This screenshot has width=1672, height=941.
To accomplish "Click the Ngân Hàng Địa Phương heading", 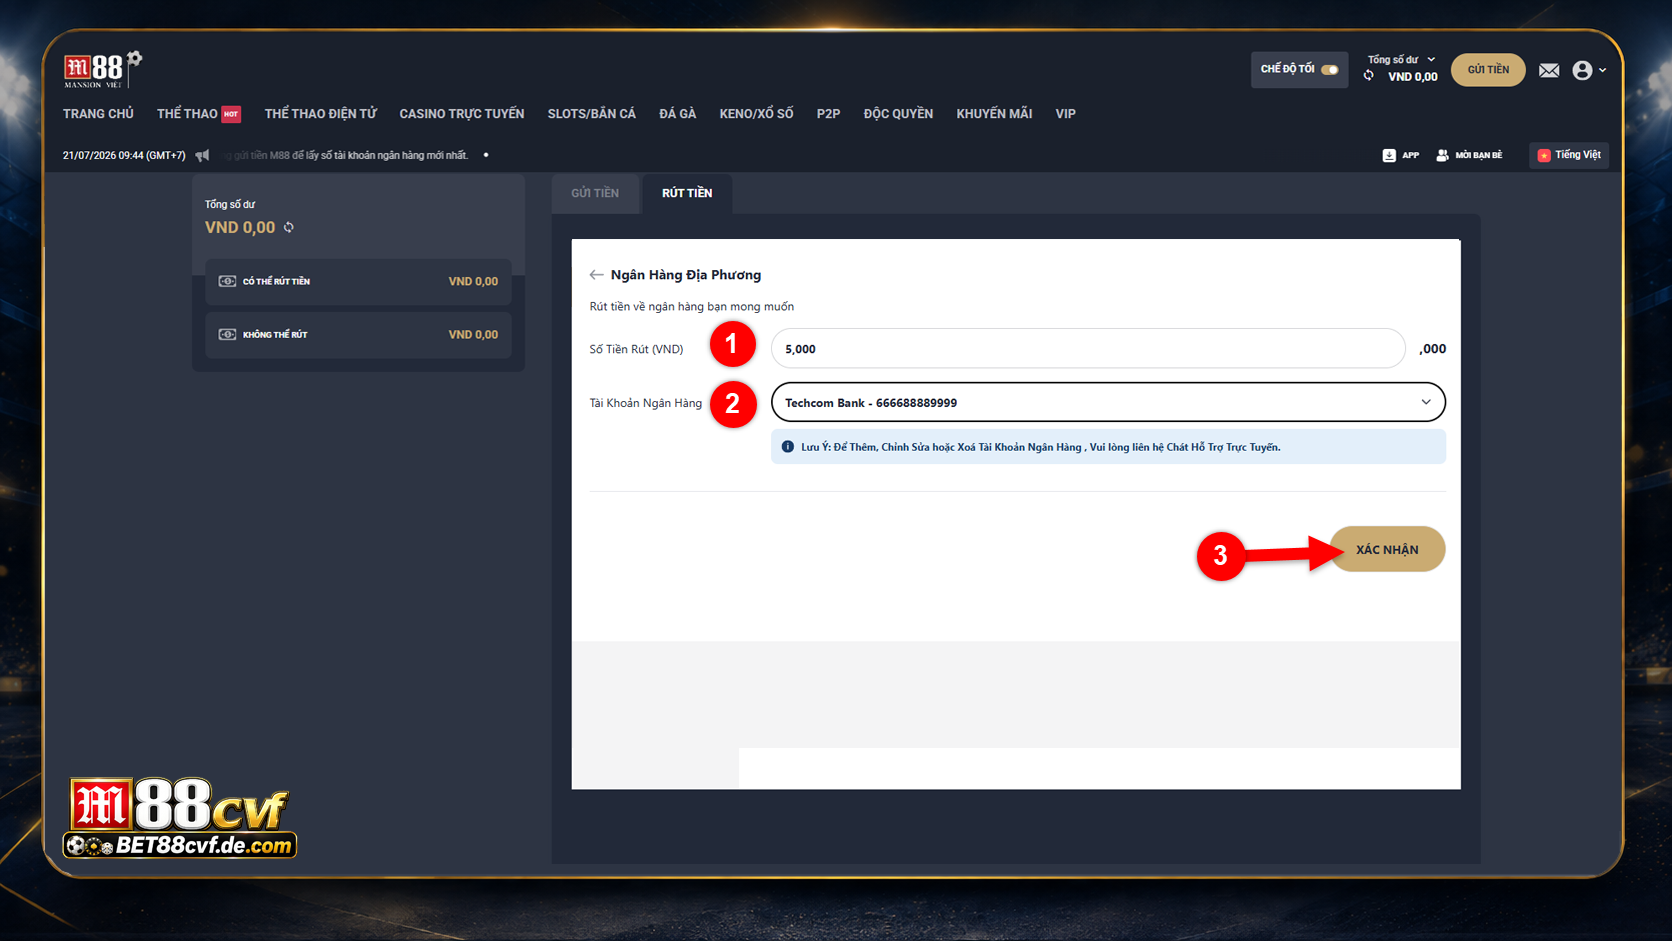I will (x=686, y=275).
